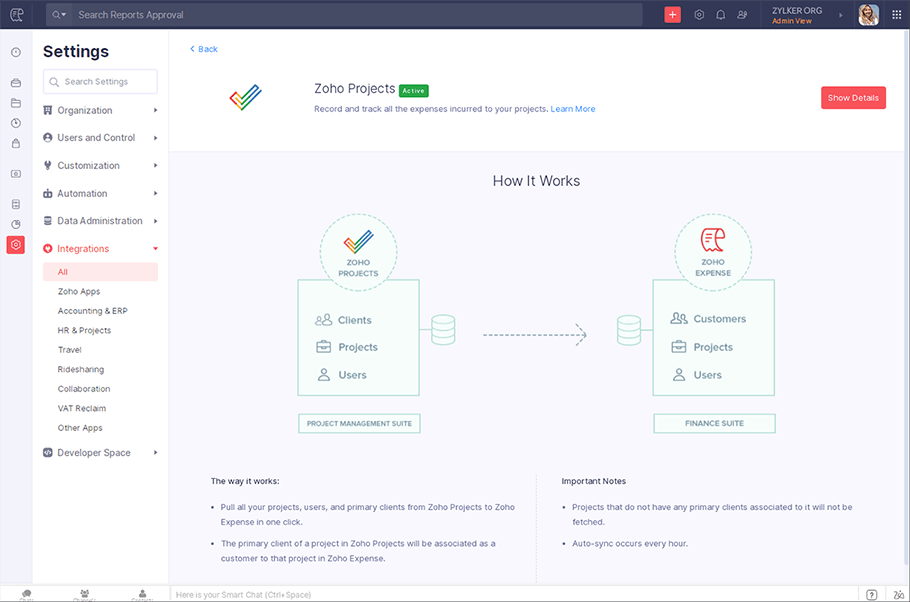Select the highlighted Settings gear in sidebar
Screen dimensions: 910x602
(15, 244)
